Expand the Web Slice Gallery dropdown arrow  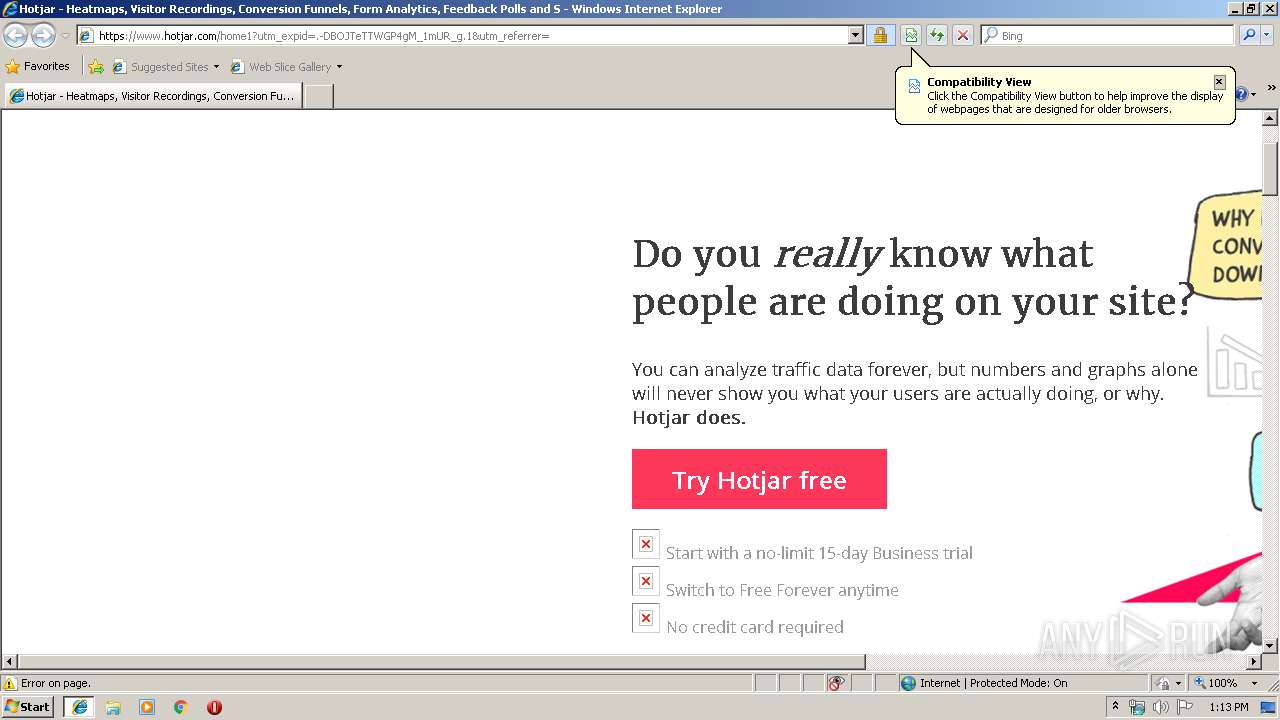(339, 67)
